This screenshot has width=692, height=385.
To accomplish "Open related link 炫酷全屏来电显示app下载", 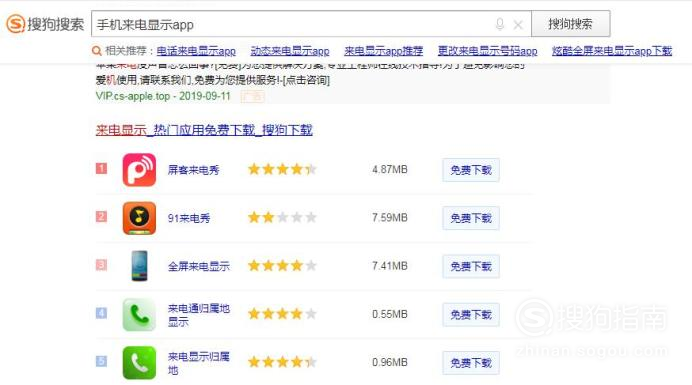I will pos(612,51).
